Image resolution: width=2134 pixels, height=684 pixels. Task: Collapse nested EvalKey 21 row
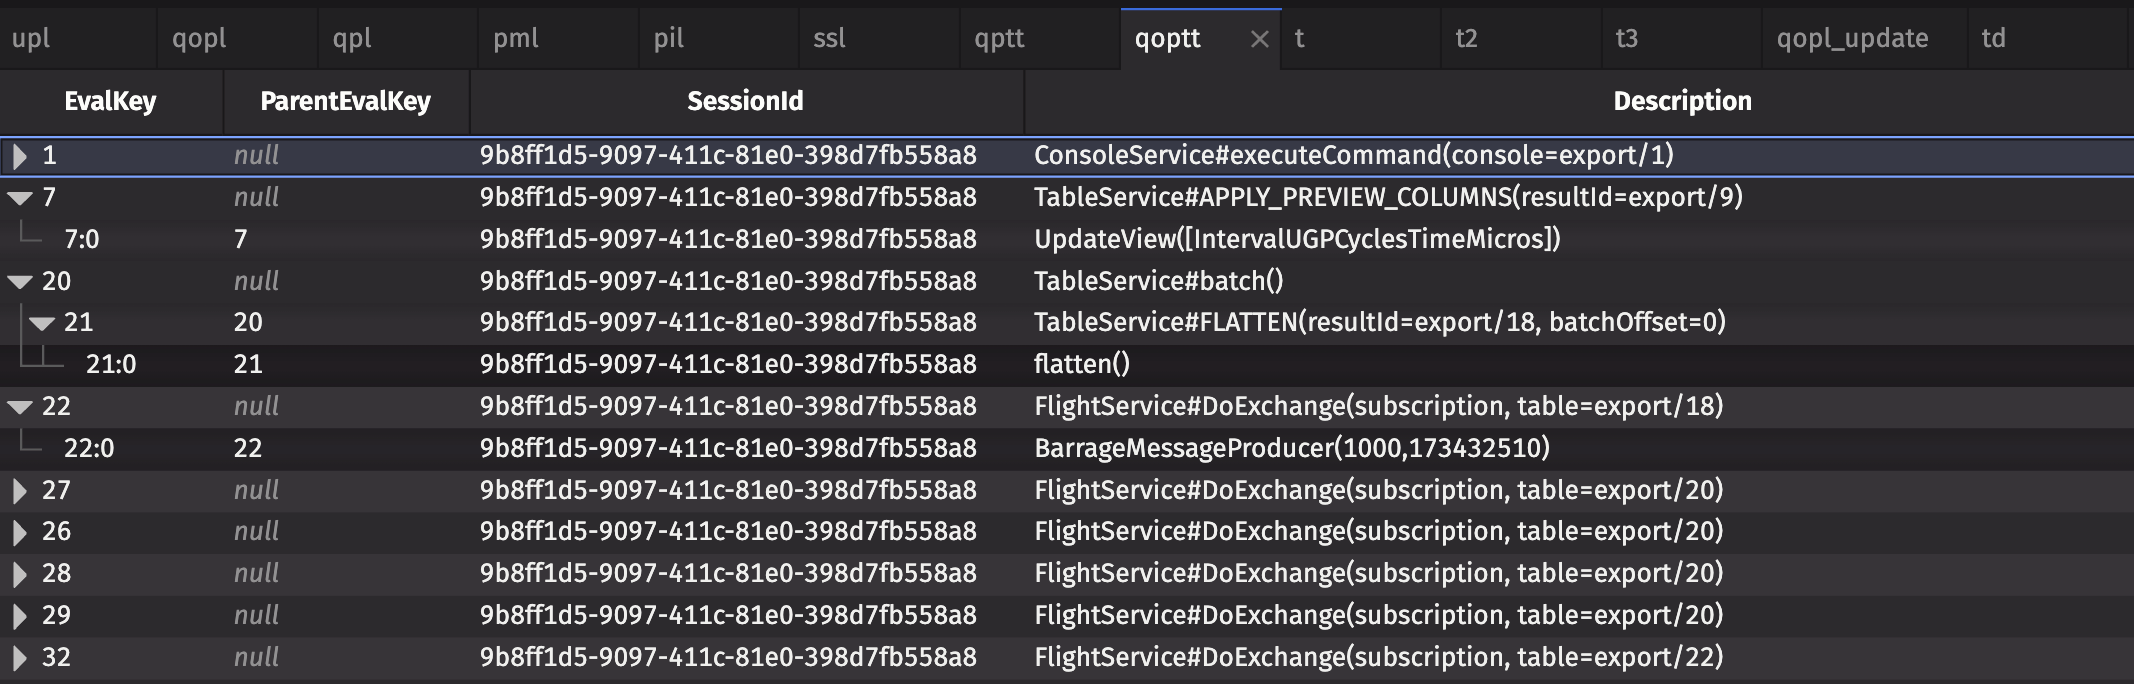point(42,323)
